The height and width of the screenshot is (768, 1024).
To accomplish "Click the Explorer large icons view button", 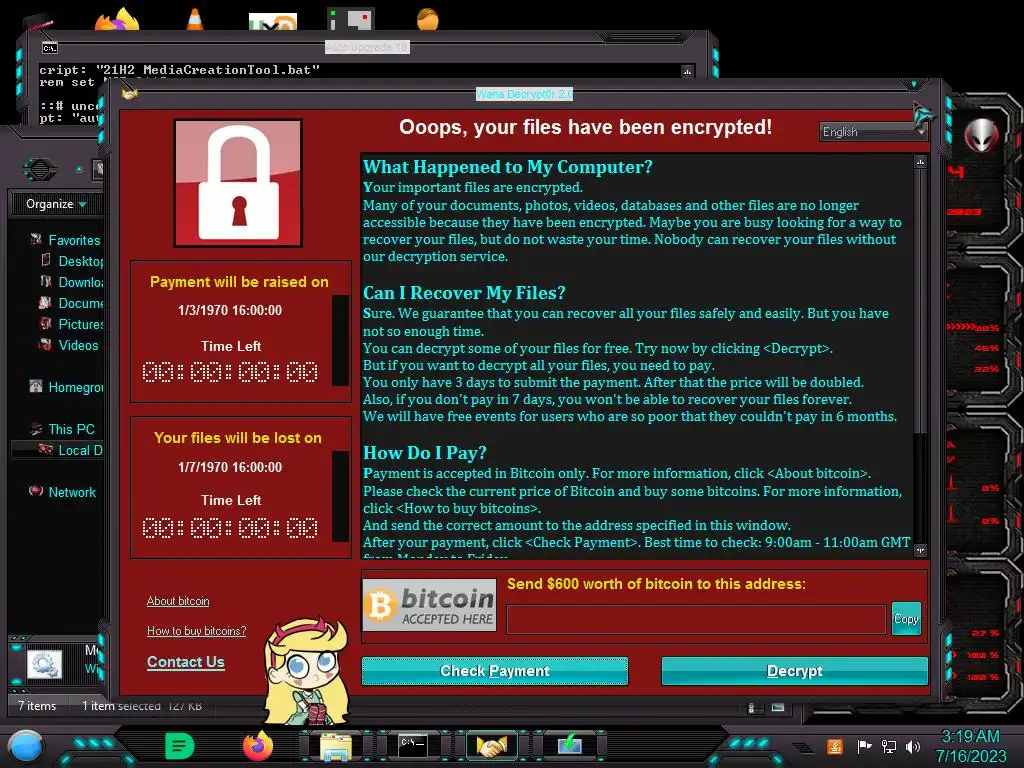I will tap(777, 707).
